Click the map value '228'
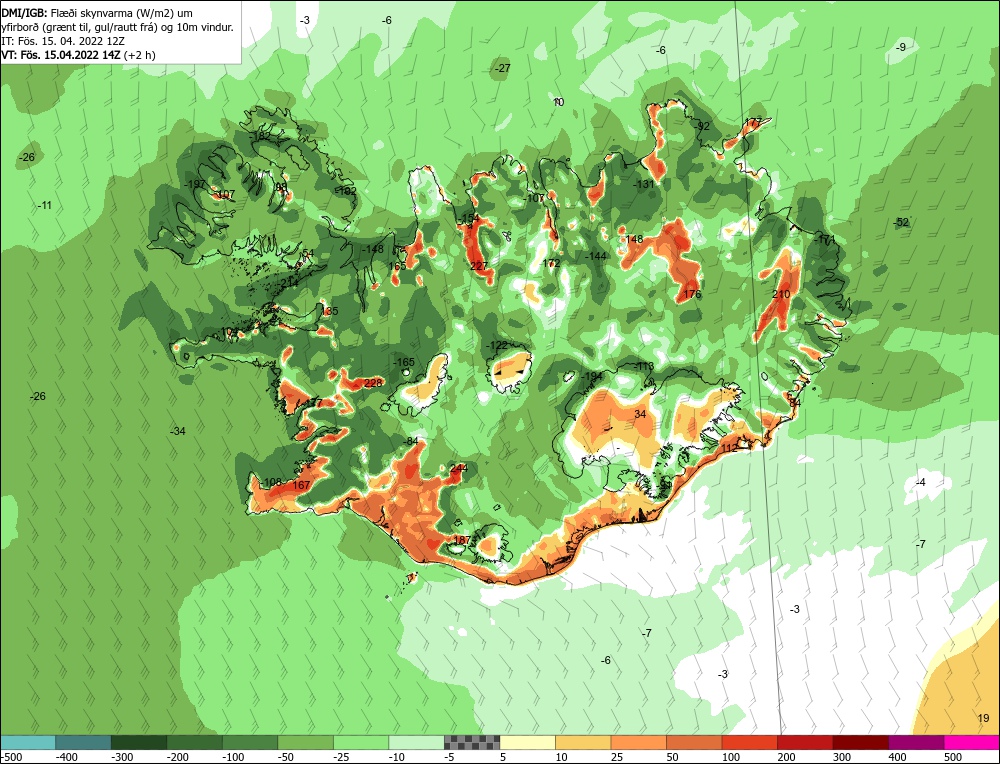 [373, 383]
